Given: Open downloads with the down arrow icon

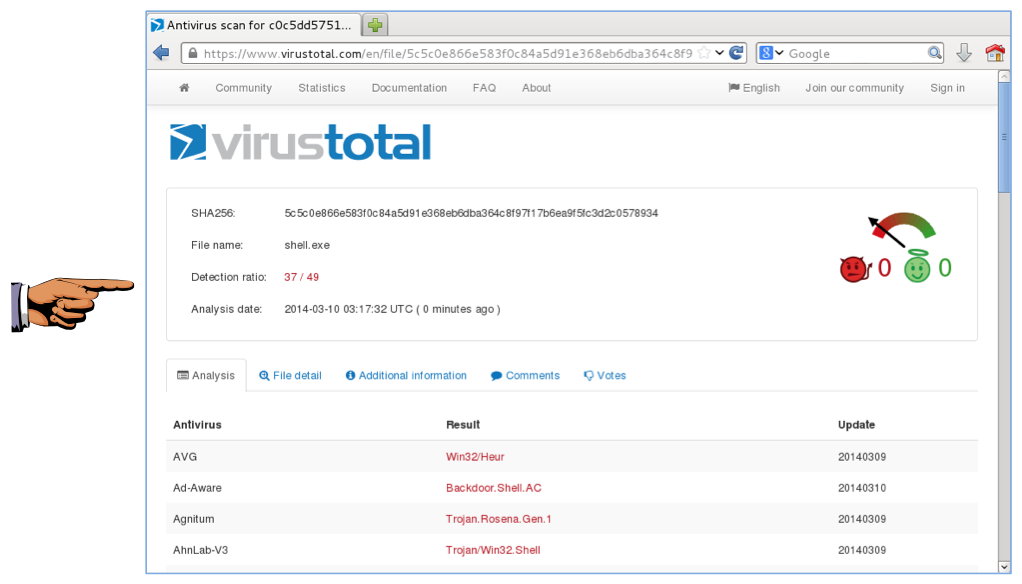Looking at the screenshot, I should click(x=964, y=53).
